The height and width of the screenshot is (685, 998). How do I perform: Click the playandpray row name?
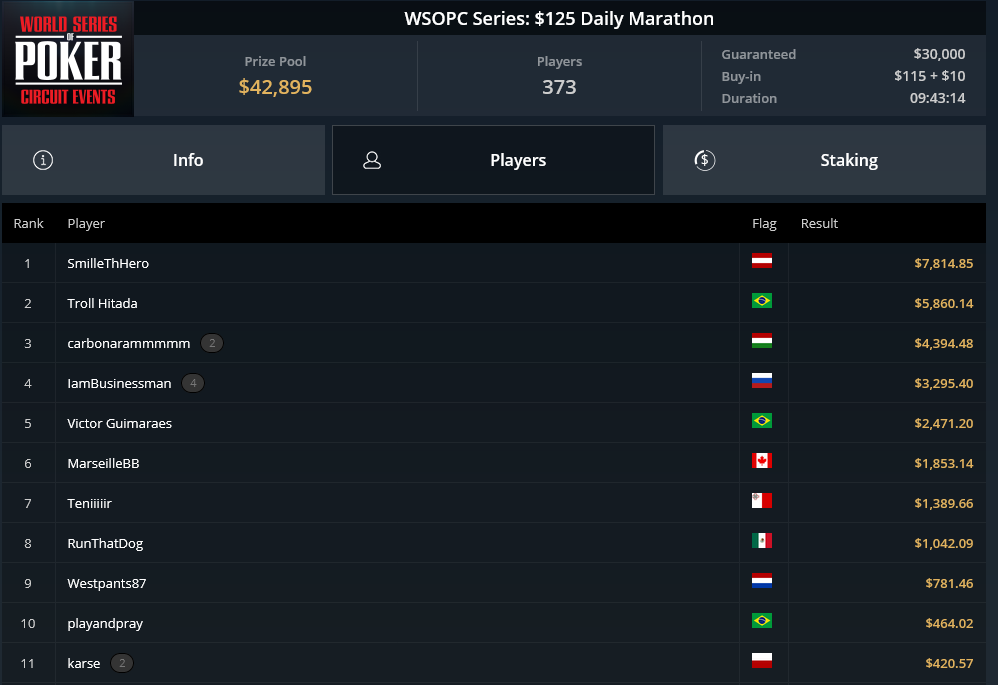point(105,624)
